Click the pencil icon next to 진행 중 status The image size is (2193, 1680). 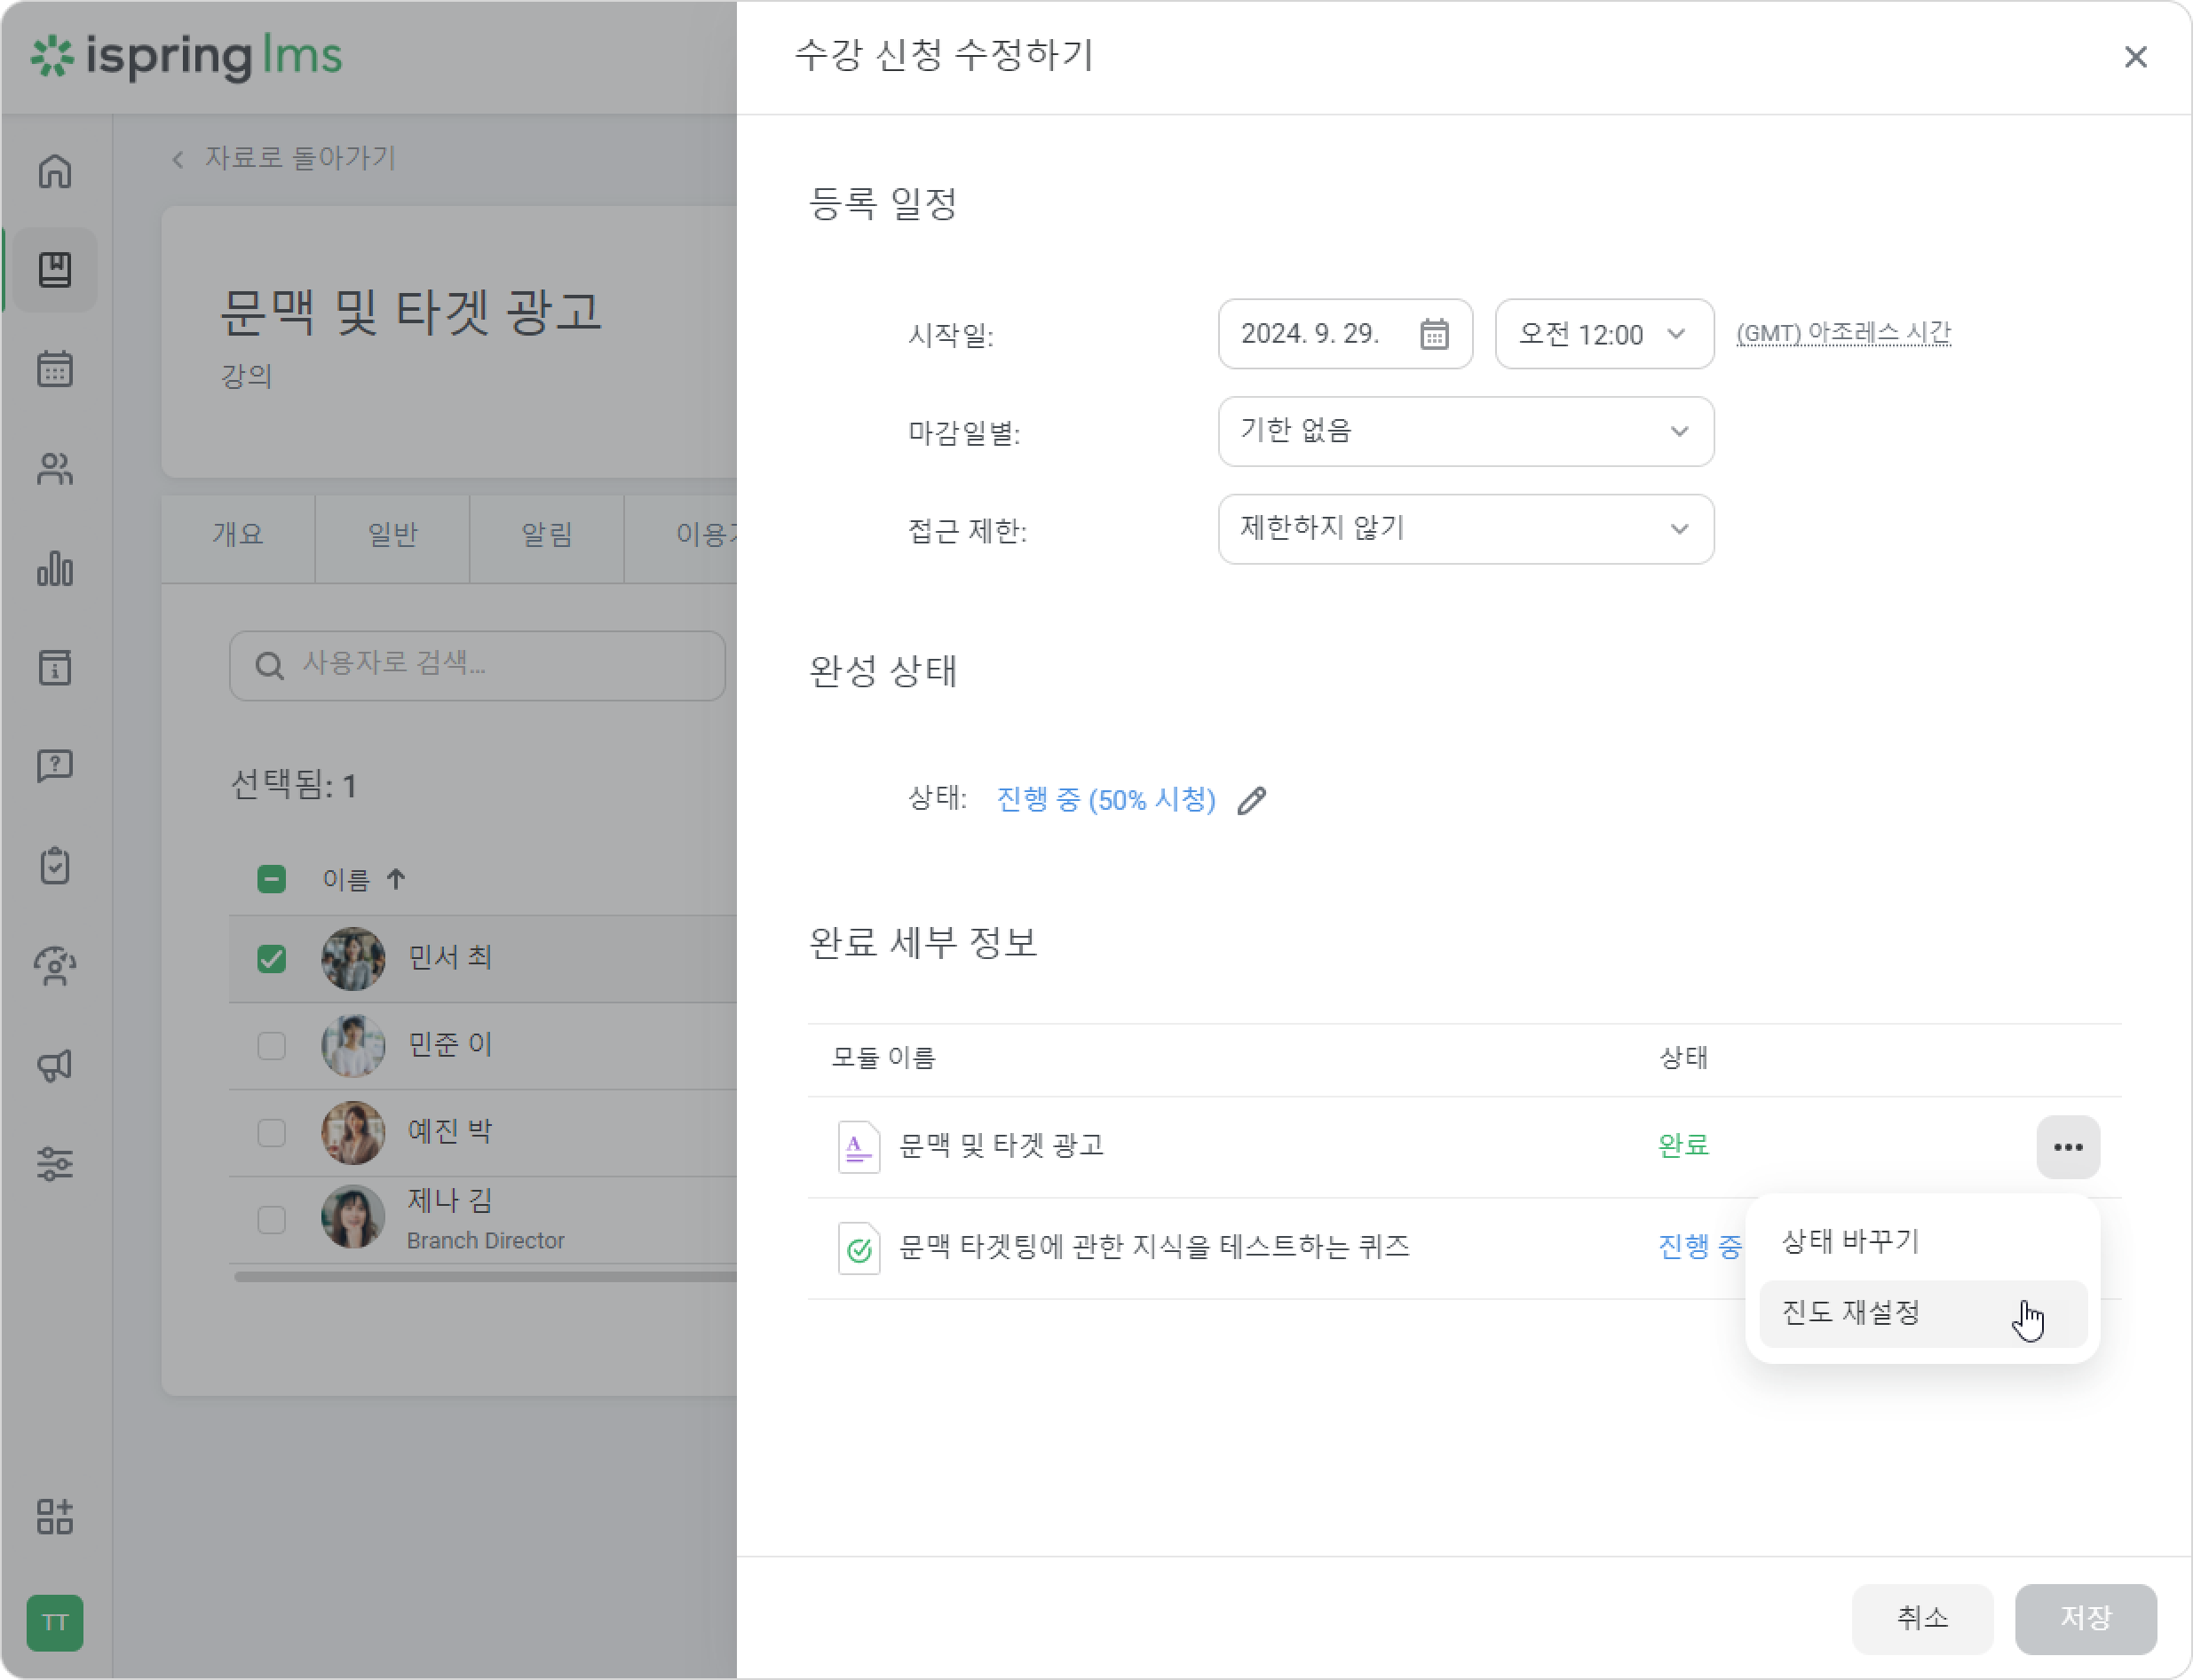(x=1251, y=801)
